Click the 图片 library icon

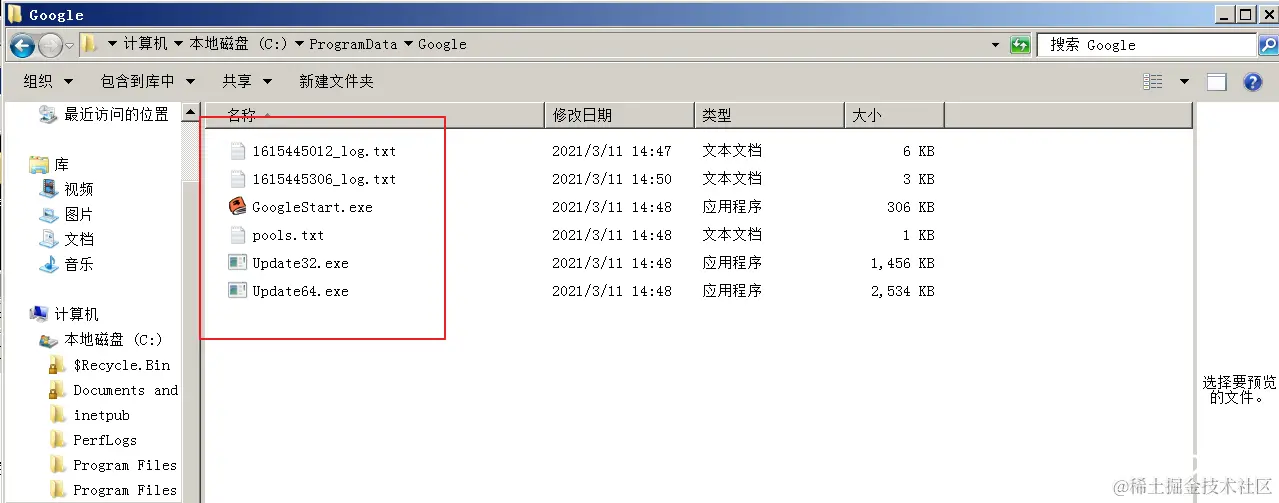coord(48,214)
